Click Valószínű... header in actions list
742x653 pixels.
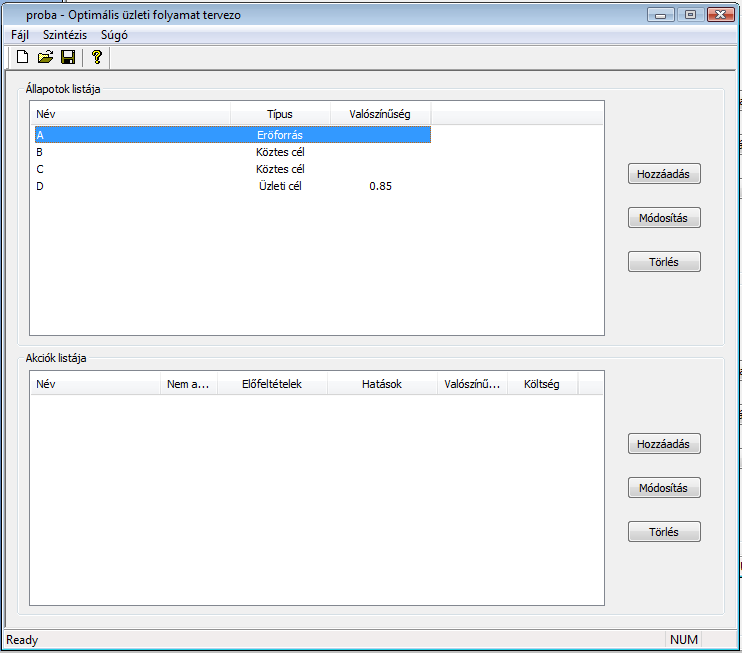tap(472, 384)
